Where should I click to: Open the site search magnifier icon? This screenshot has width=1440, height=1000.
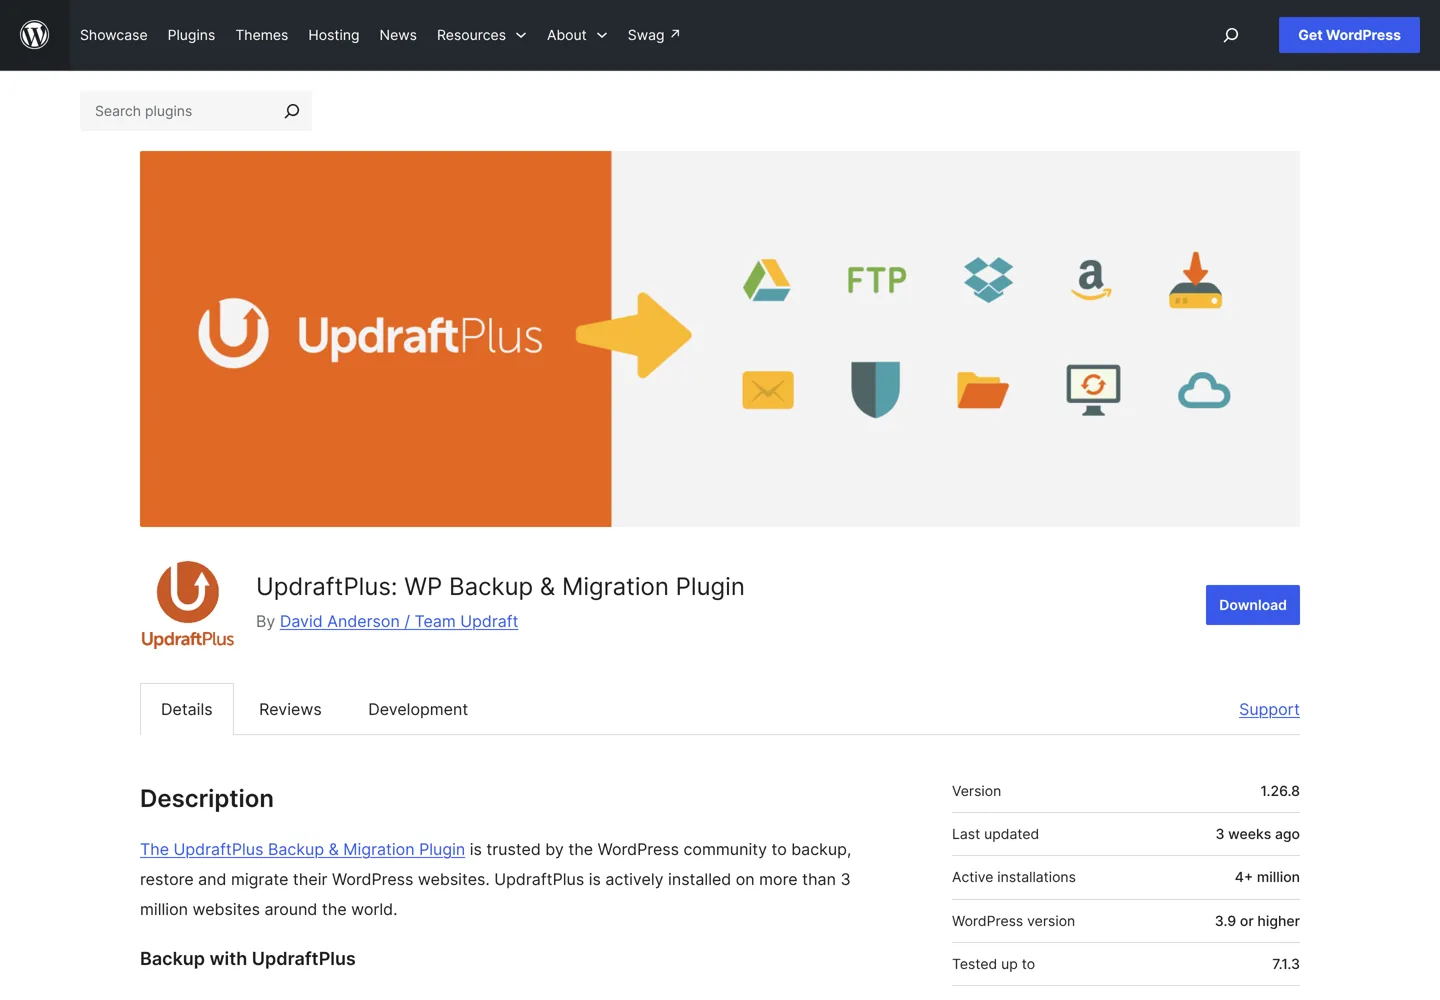[x=1231, y=35]
